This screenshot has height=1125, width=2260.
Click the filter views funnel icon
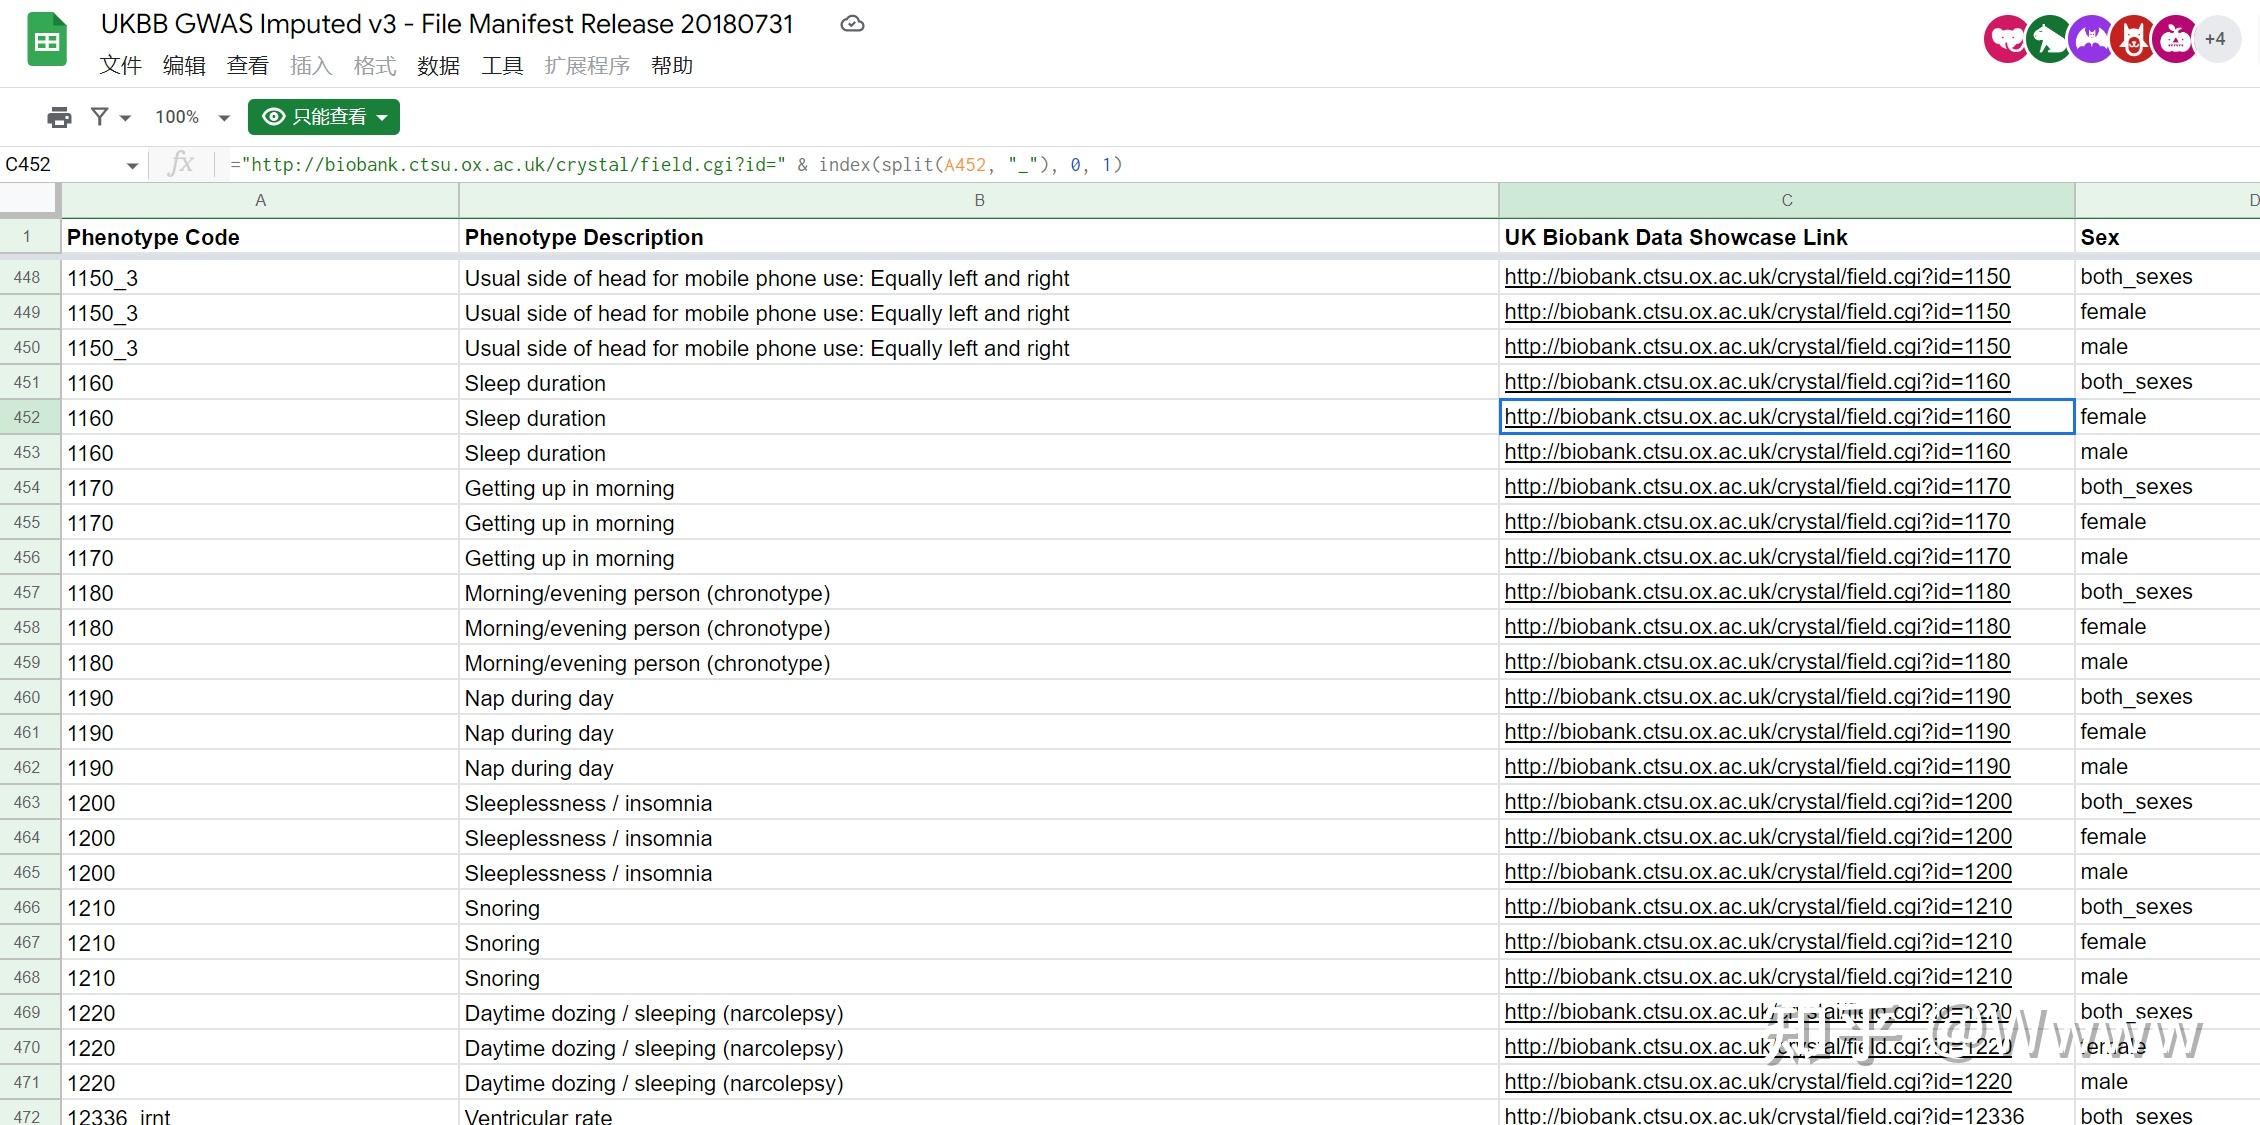click(100, 117)
